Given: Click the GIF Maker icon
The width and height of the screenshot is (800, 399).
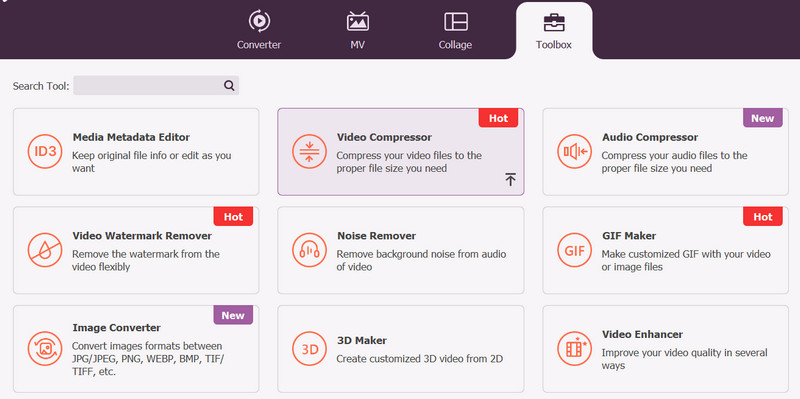Looking at the screenshot, I should 574,250.
